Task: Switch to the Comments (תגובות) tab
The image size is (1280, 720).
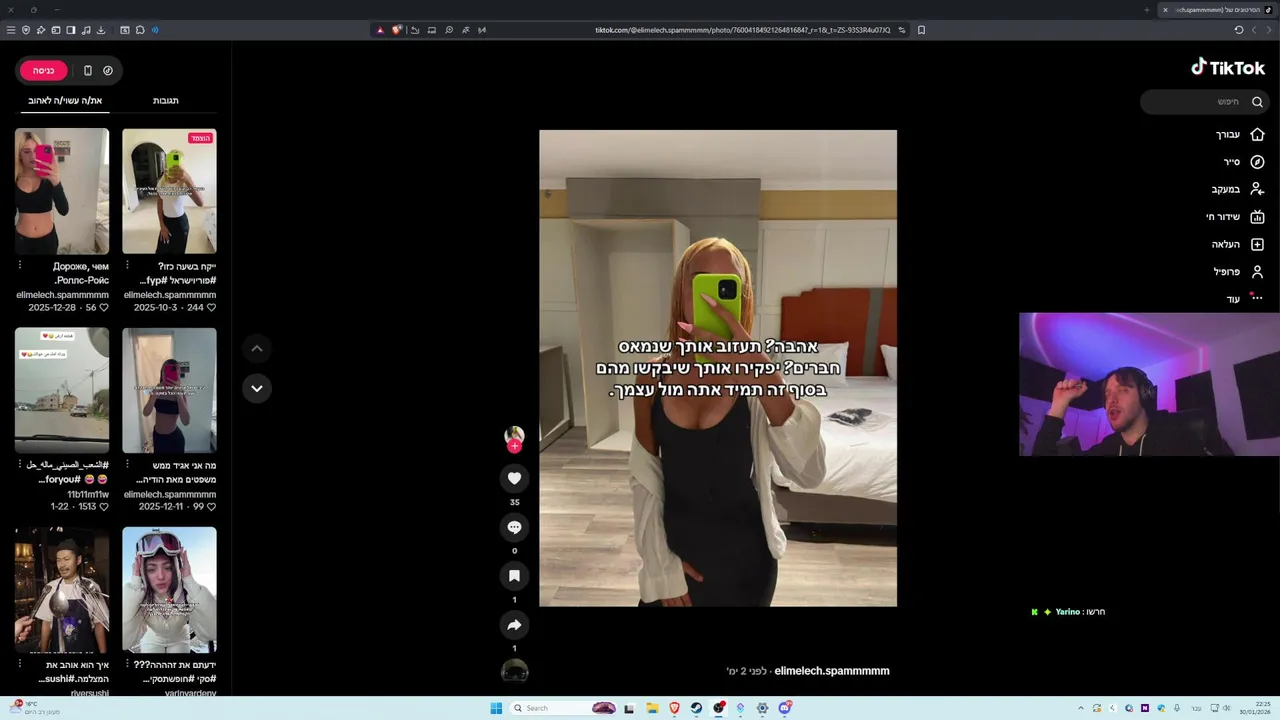Action: pyautogui.click(x=166, y=100)
